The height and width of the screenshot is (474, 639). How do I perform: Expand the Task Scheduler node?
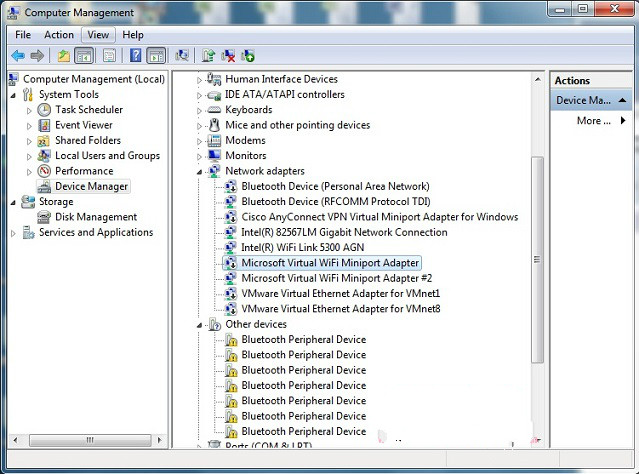point(29,110)
